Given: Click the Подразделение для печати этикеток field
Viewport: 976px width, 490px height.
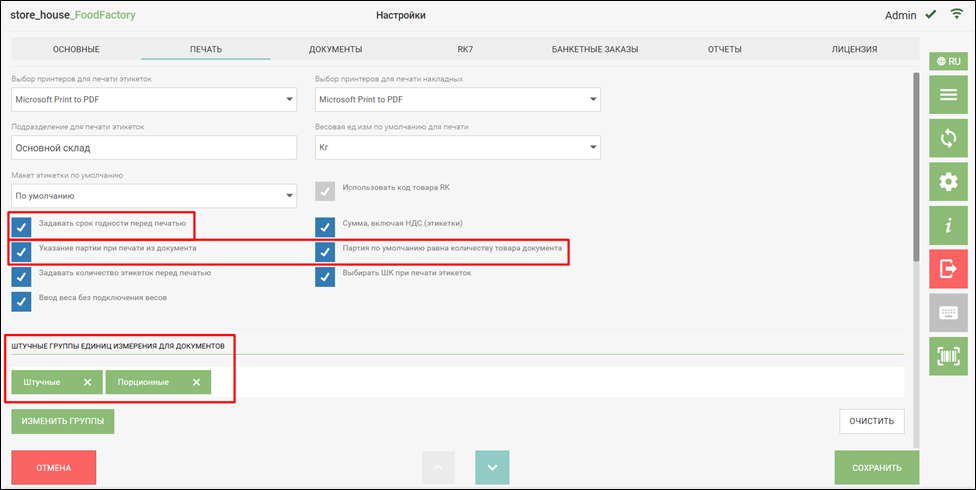Looking at the screenshot, I should click(x=154, y=147).
